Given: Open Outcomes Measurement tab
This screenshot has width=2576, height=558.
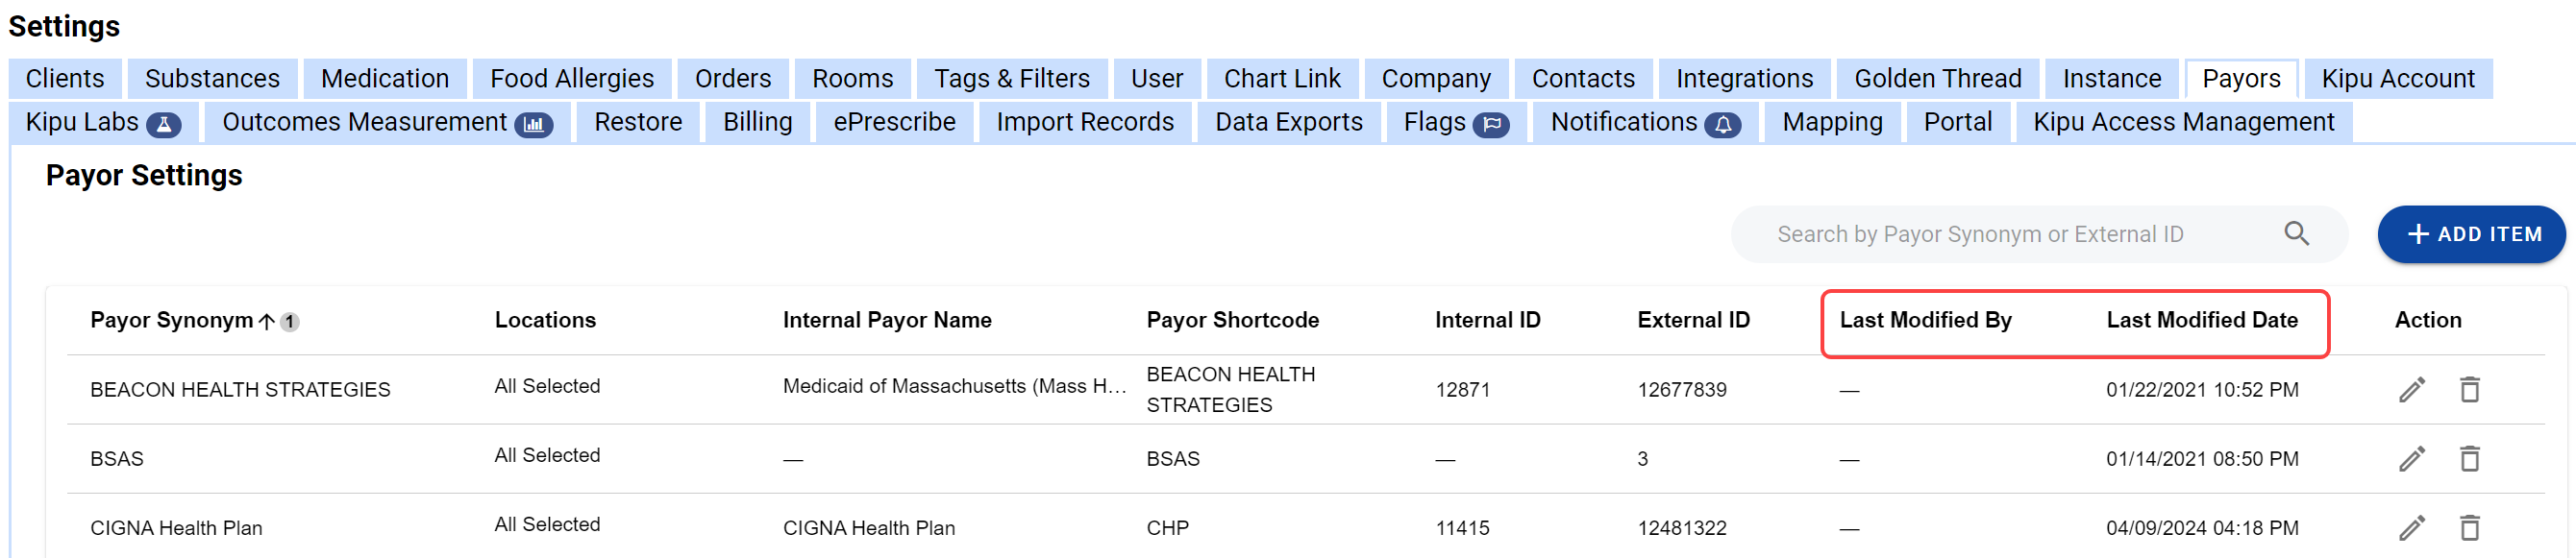Looking at the screenshot, I should click(x=386, y=122).
